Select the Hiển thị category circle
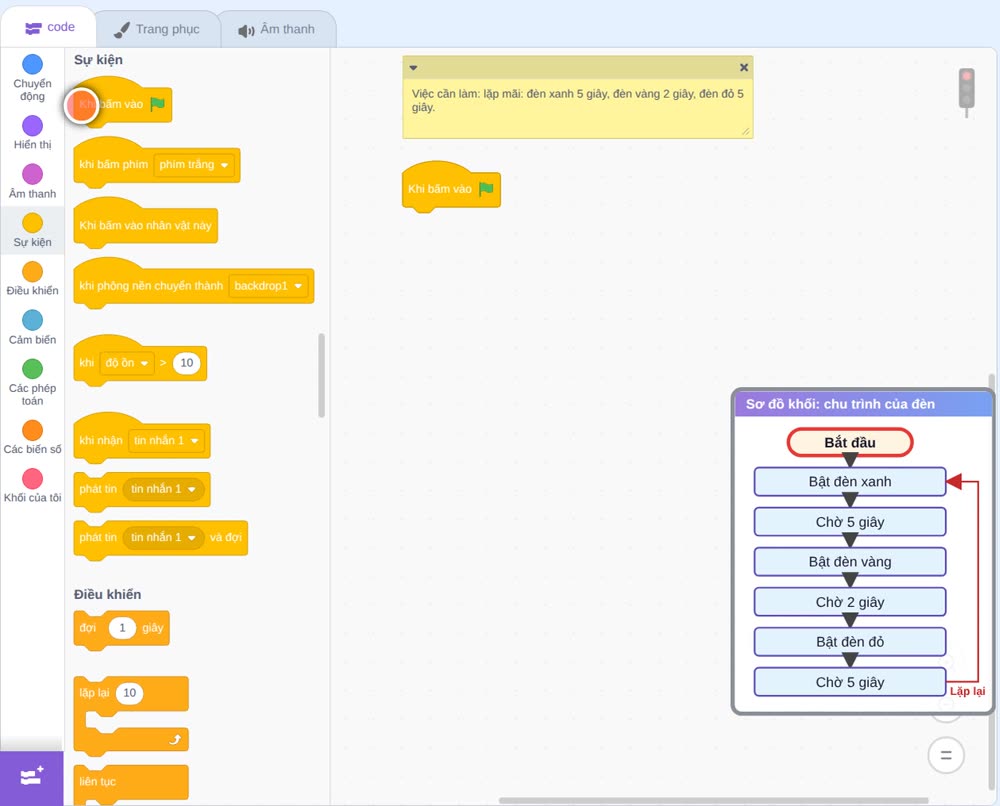This screenshot has width=1000, height=806. [x=33, y=126]
